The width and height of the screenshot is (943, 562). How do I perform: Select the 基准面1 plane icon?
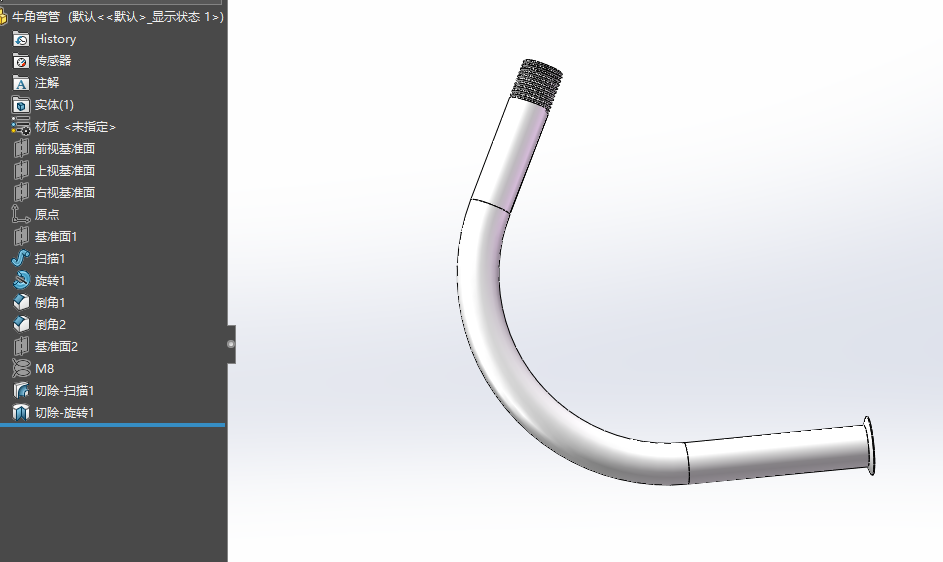click(x=21, y=236)
